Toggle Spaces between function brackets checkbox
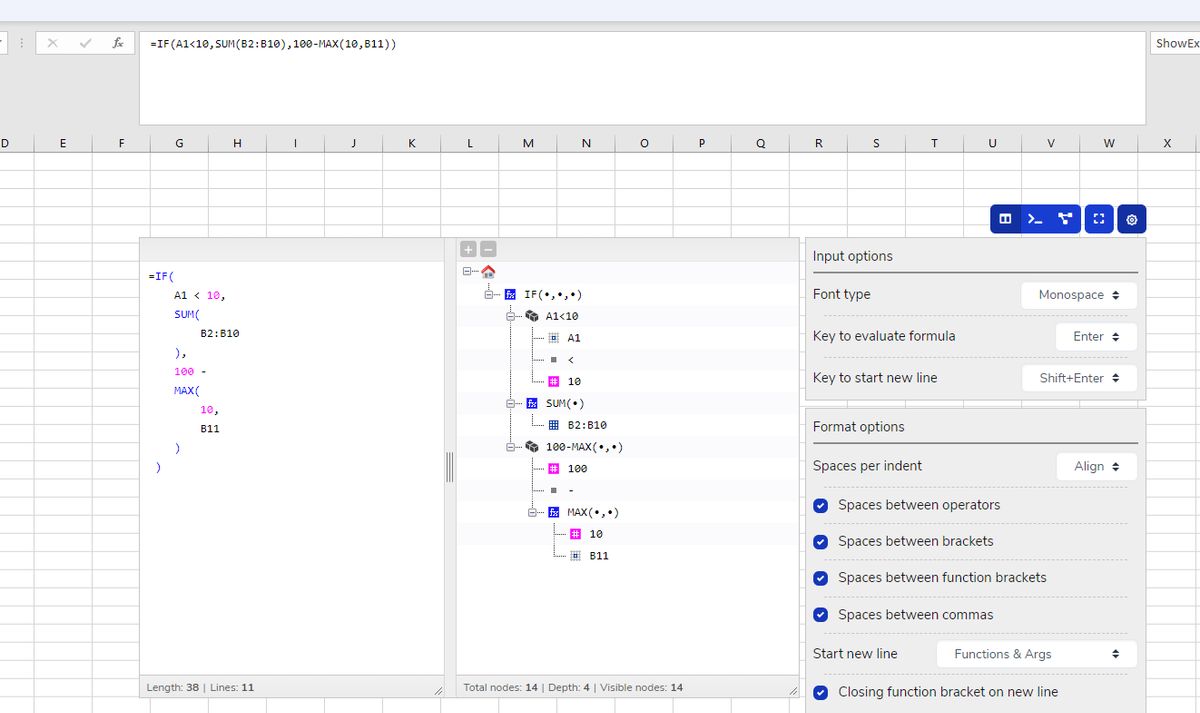The image size is (1200, 713). 821,578
